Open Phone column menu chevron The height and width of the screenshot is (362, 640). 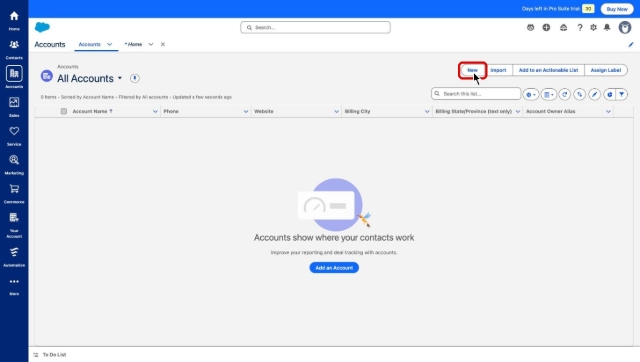pos(246,111)
